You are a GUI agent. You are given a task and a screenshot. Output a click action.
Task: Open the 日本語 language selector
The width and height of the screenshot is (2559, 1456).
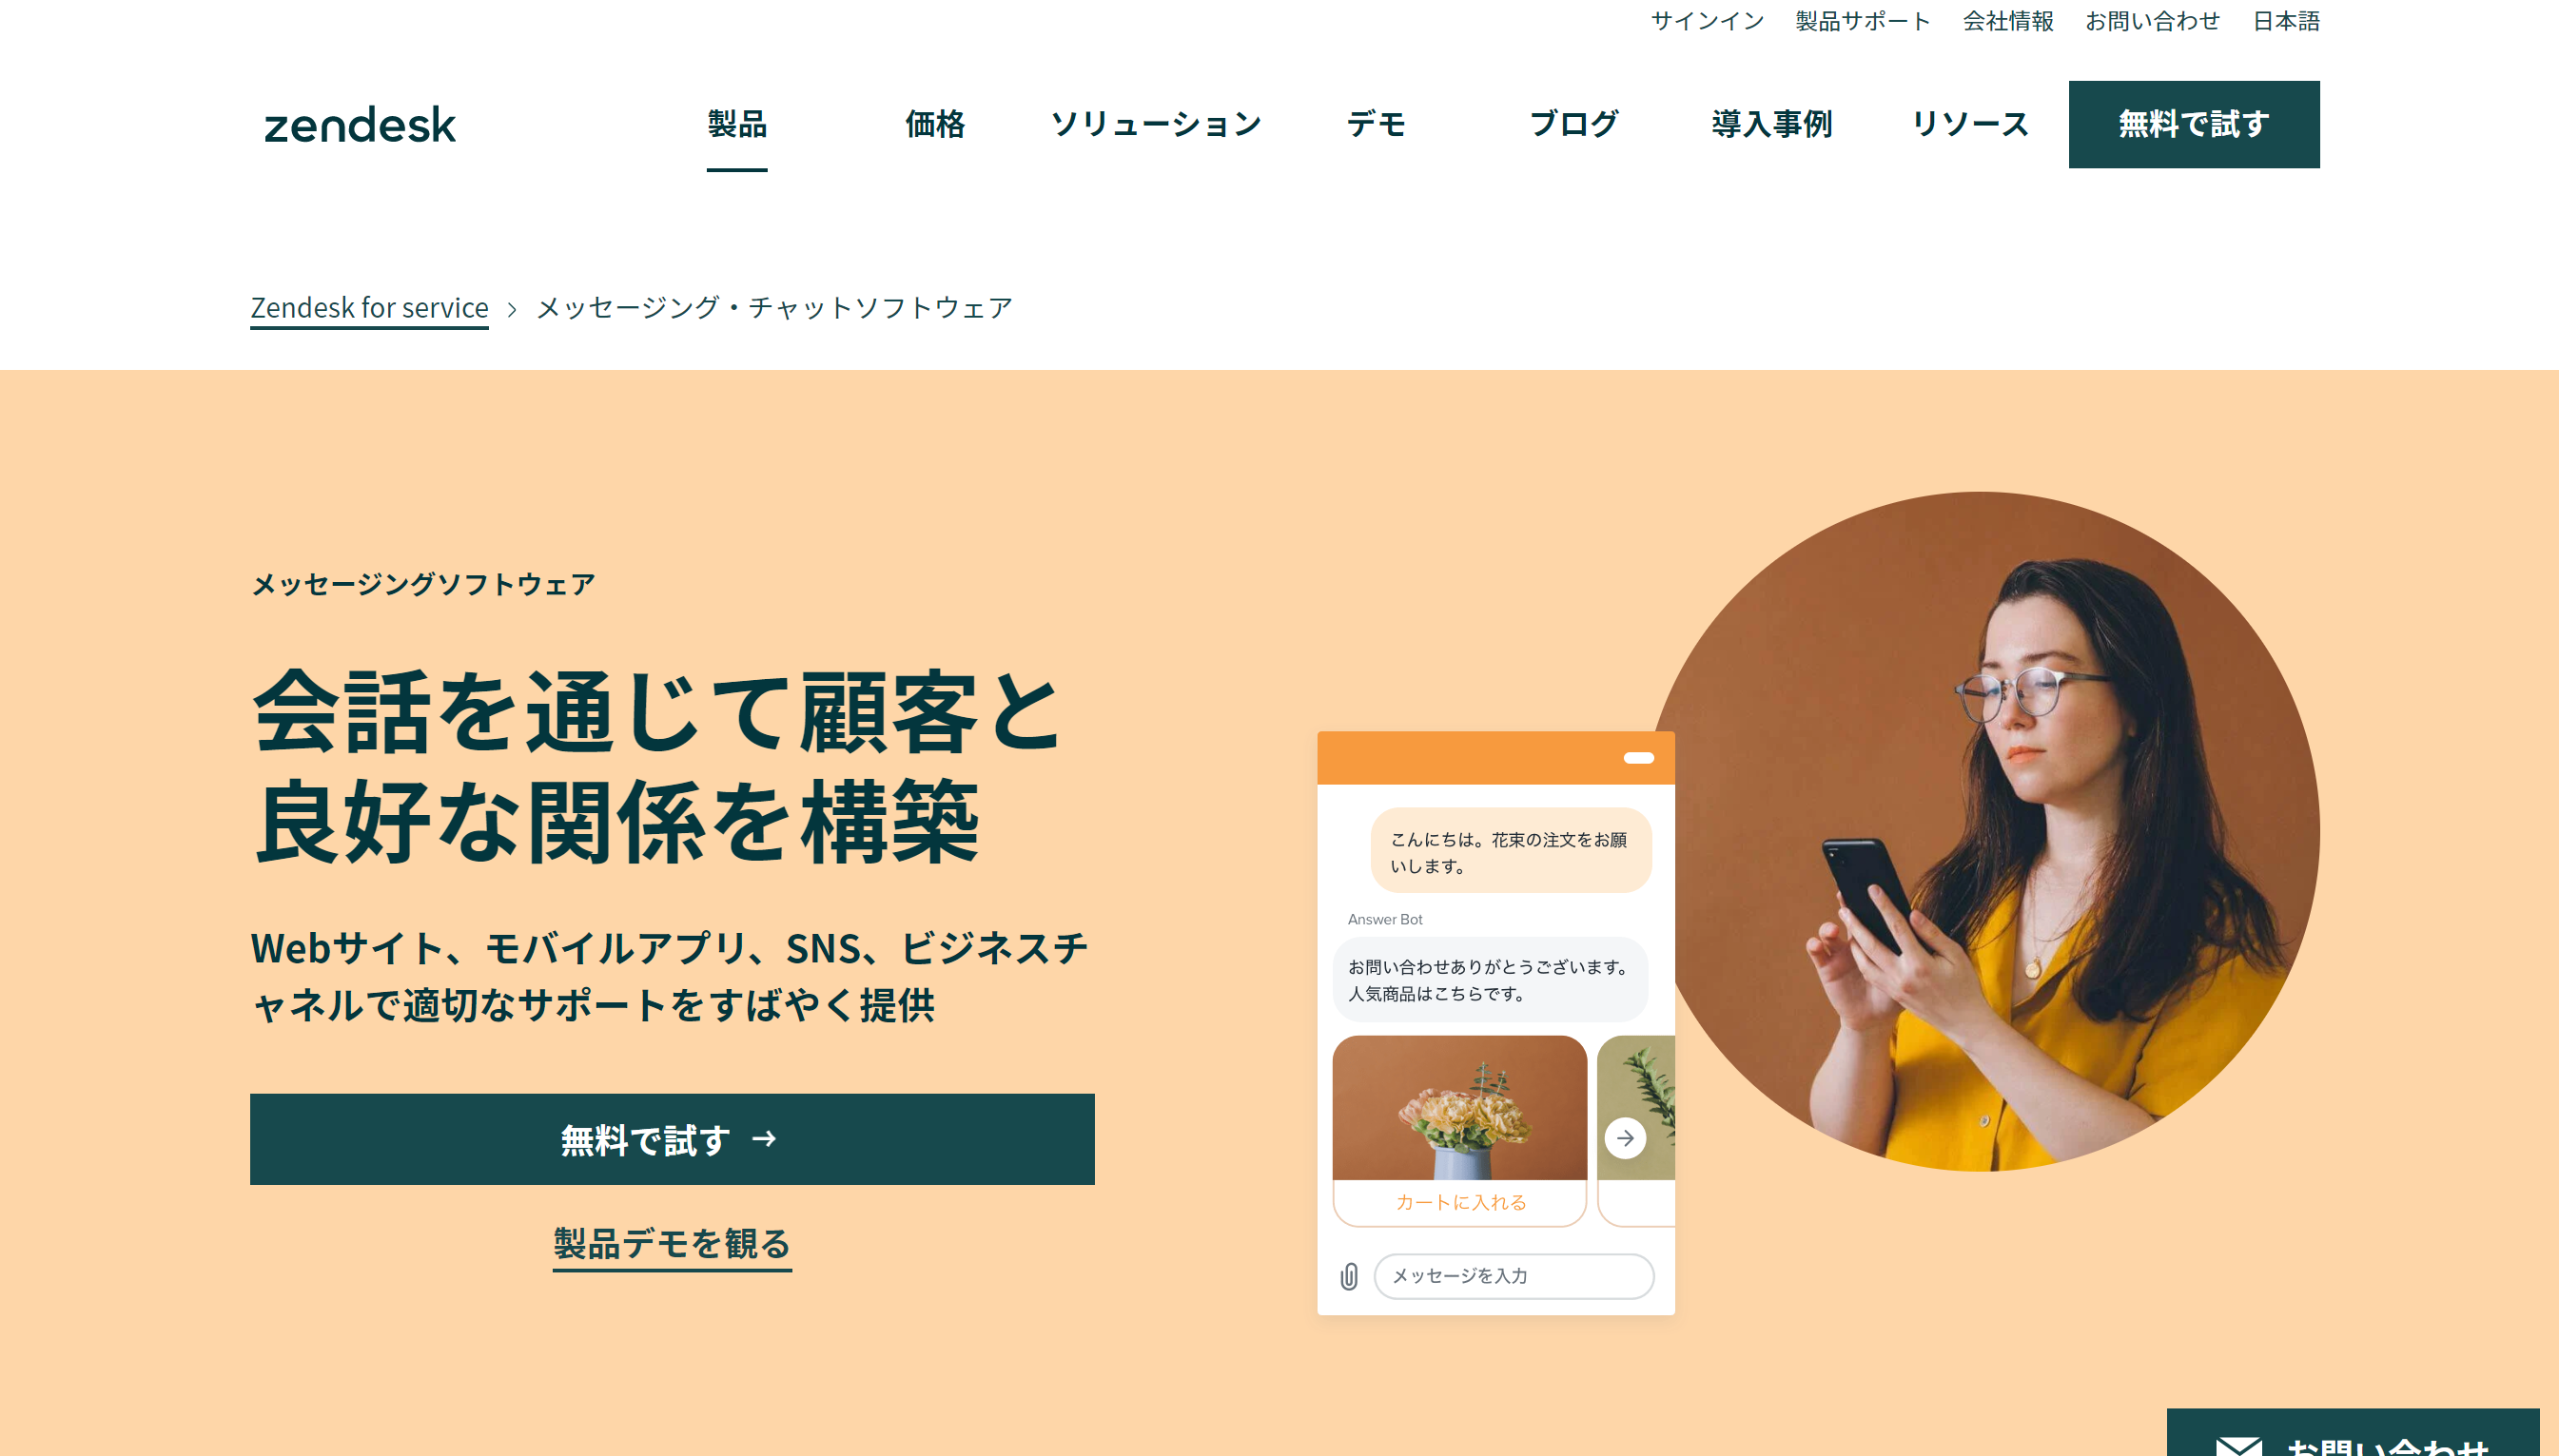[x=2286, y=21]
